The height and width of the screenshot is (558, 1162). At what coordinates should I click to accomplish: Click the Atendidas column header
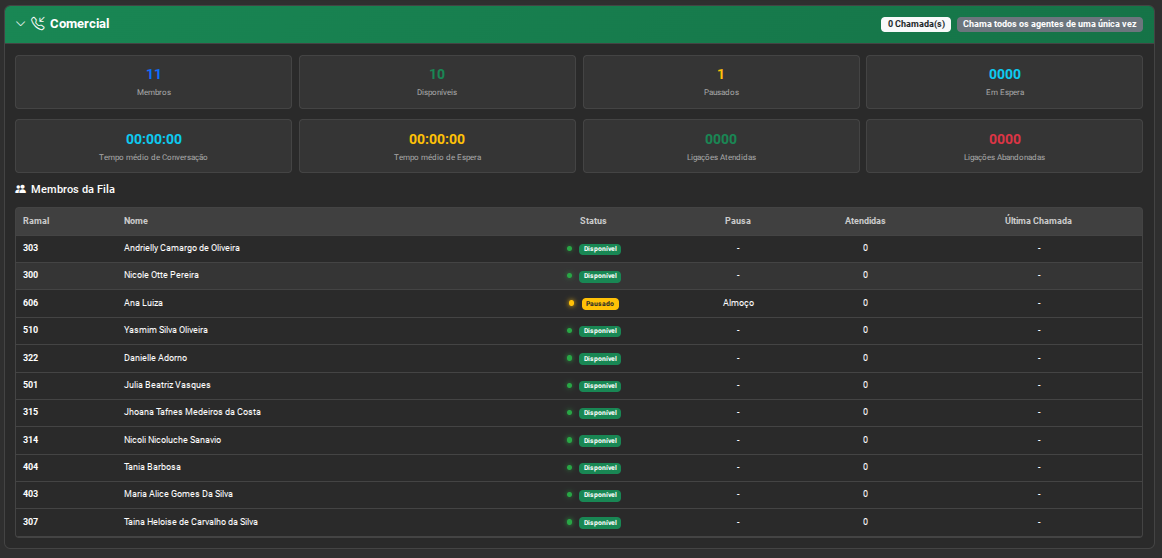point(865,221)
